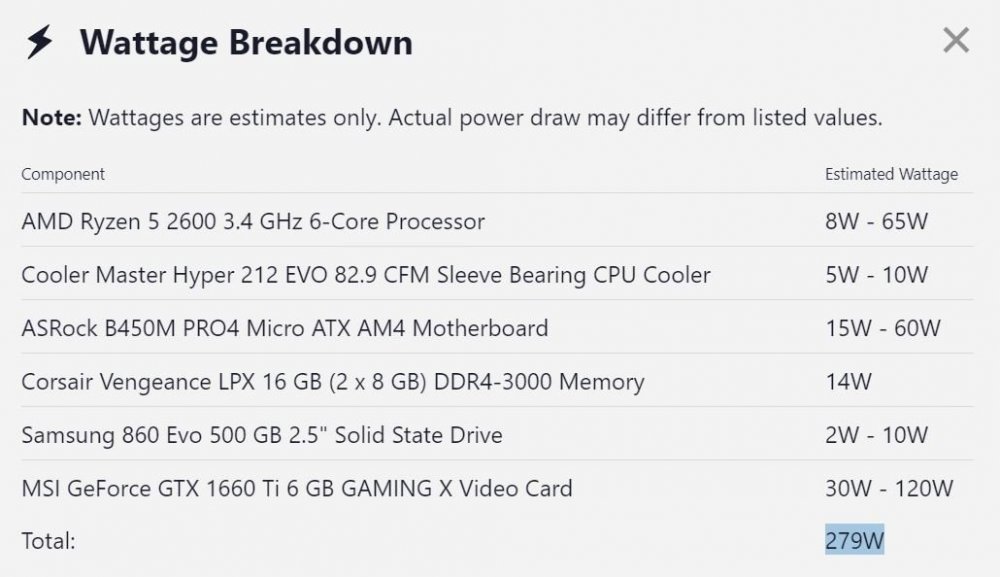Click the 30W - 120W video card wattage
The width and height of the screenshot is (1000, 577).
click(889, 488)
